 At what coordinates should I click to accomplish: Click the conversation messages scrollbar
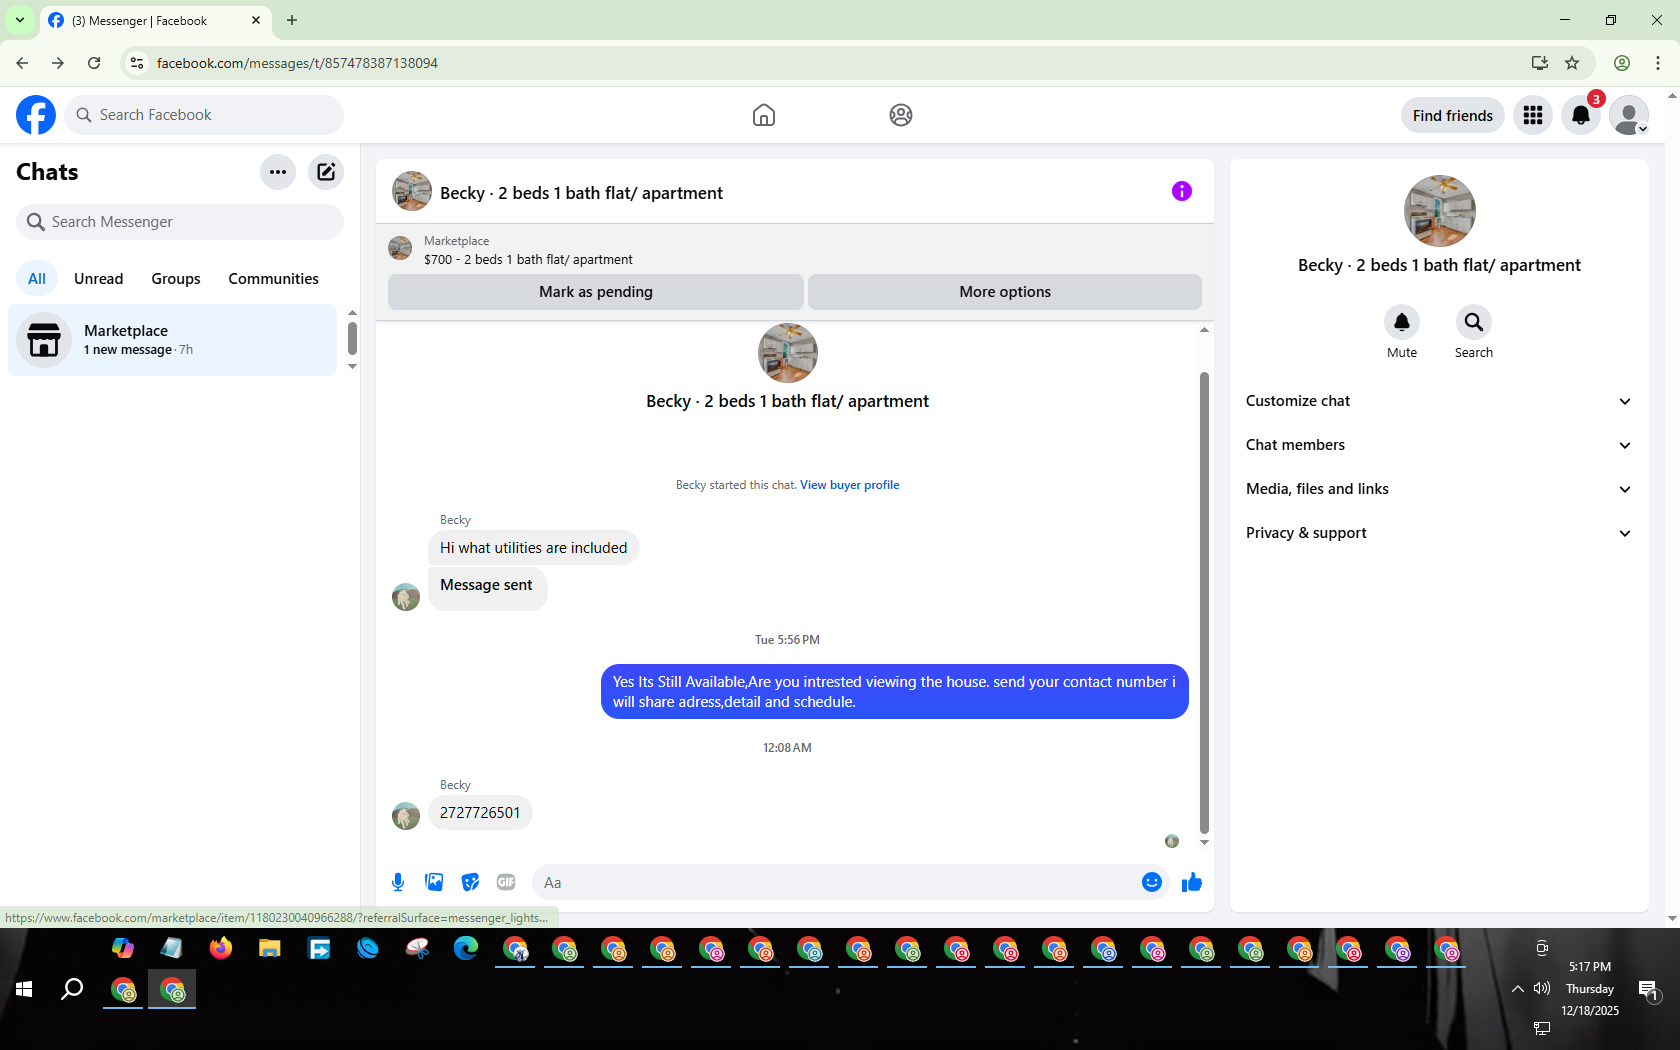tap(1204, 602)
